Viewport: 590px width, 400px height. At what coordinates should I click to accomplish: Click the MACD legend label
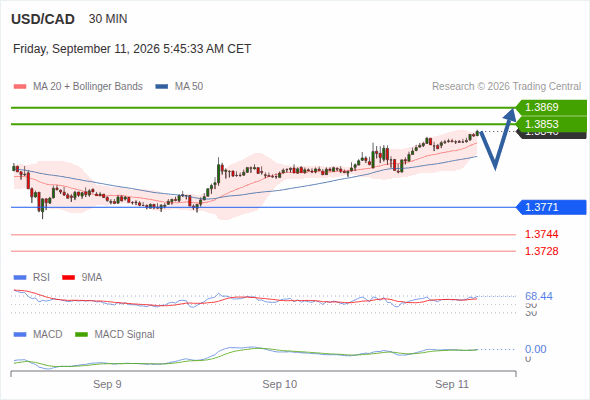pyautogui.click(x=48, y=335)
